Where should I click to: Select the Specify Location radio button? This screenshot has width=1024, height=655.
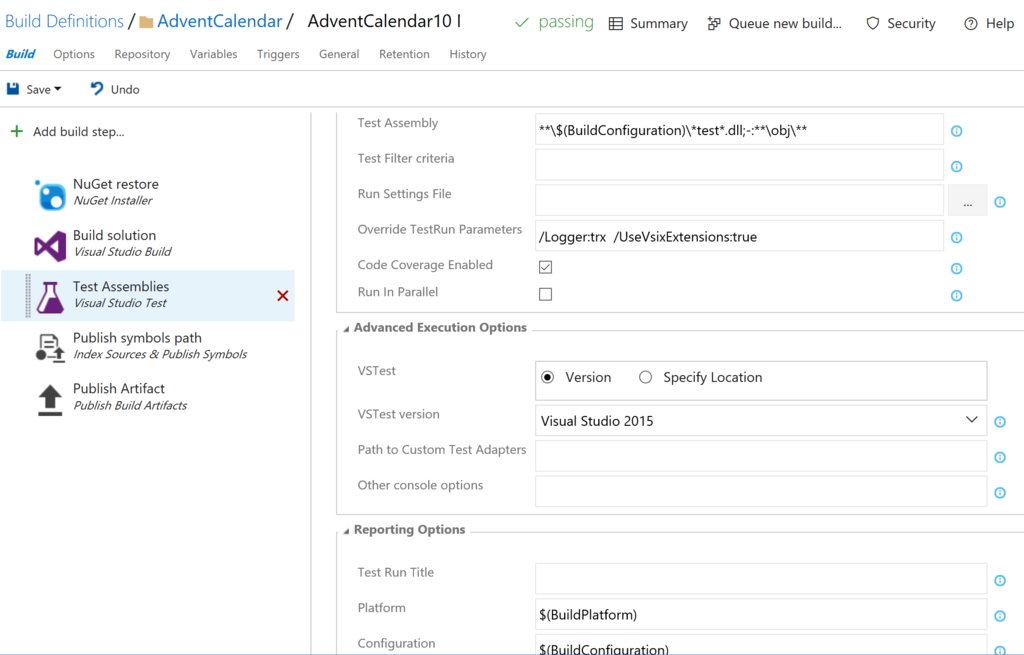click(645, 377)
